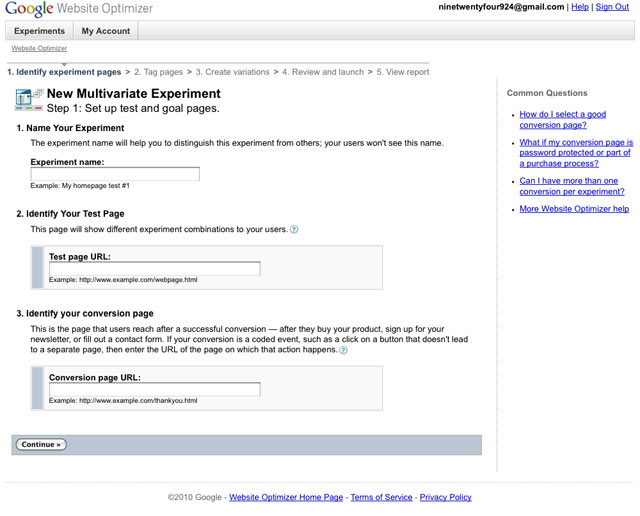Click the account email ninetwentyfour924@gmail.com
Screen dimensions: 640x516
501,7
